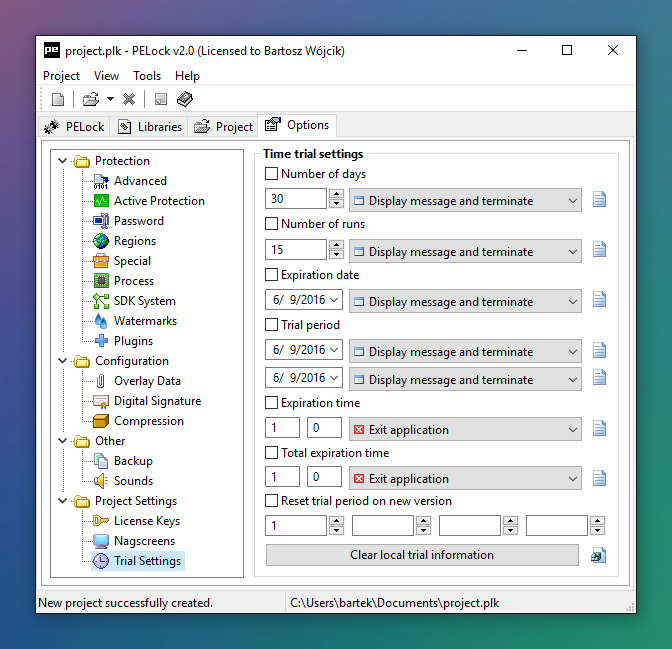Select Trial Settings tree item
672x649 pixels.
pos(138,561)
